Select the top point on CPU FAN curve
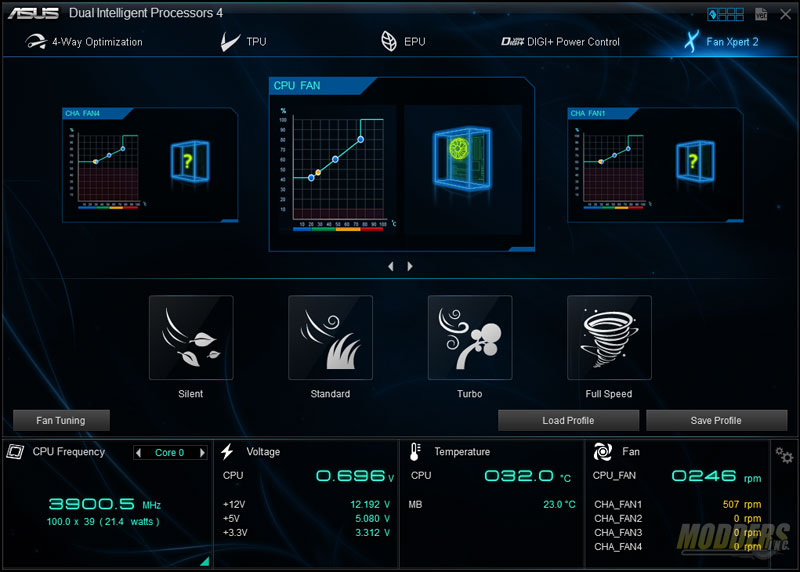The image size is (800, 572). click(361, 139)
